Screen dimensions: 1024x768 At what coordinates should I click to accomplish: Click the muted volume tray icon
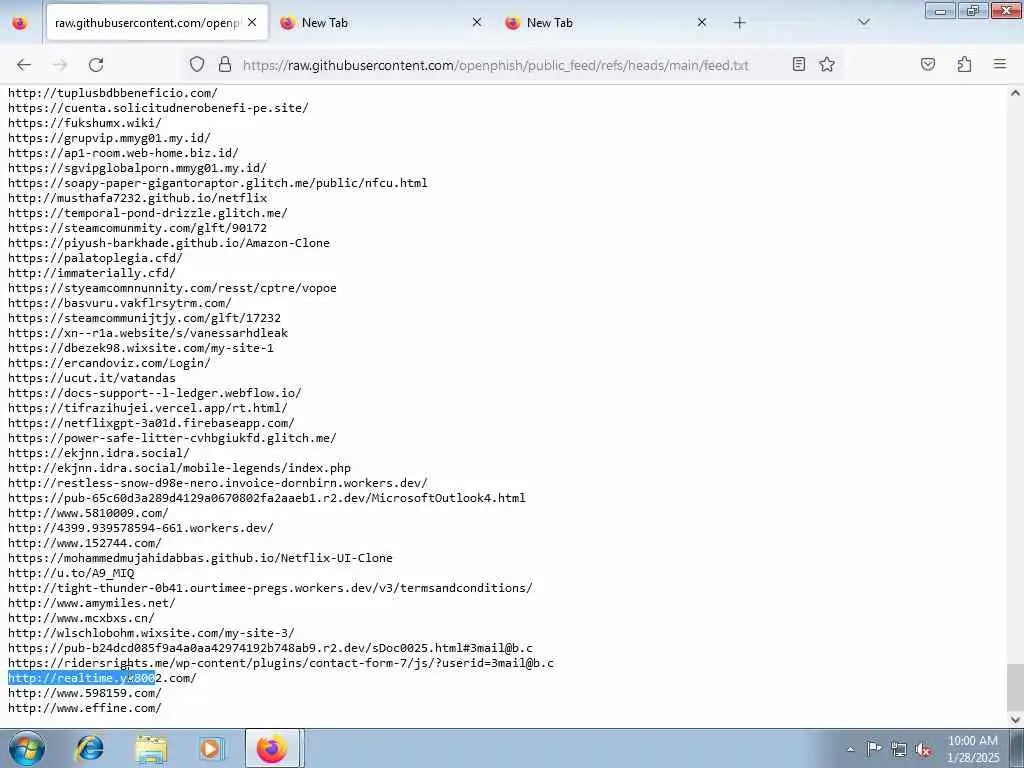point(923,749)
